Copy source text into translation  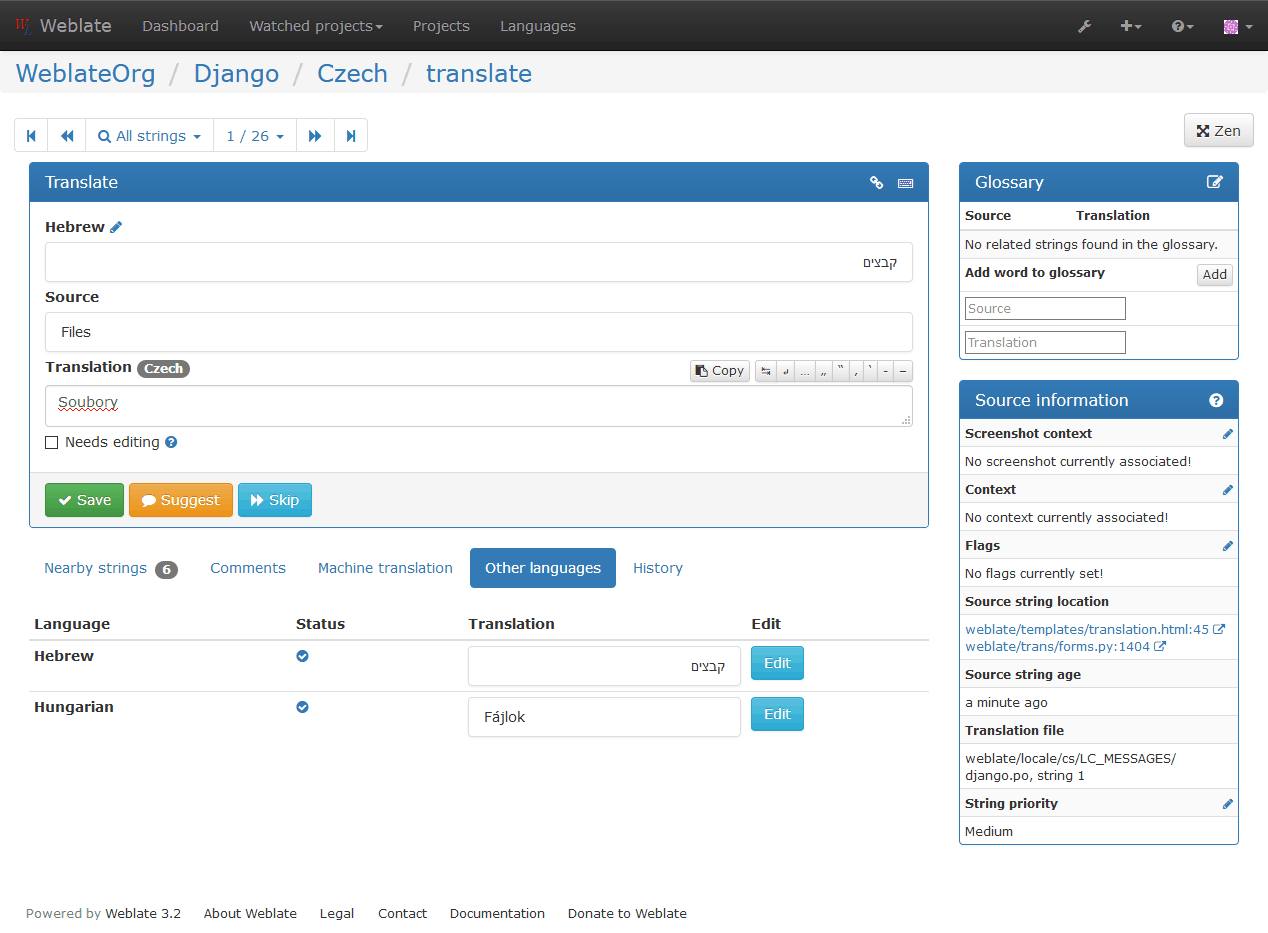[720, 370]
